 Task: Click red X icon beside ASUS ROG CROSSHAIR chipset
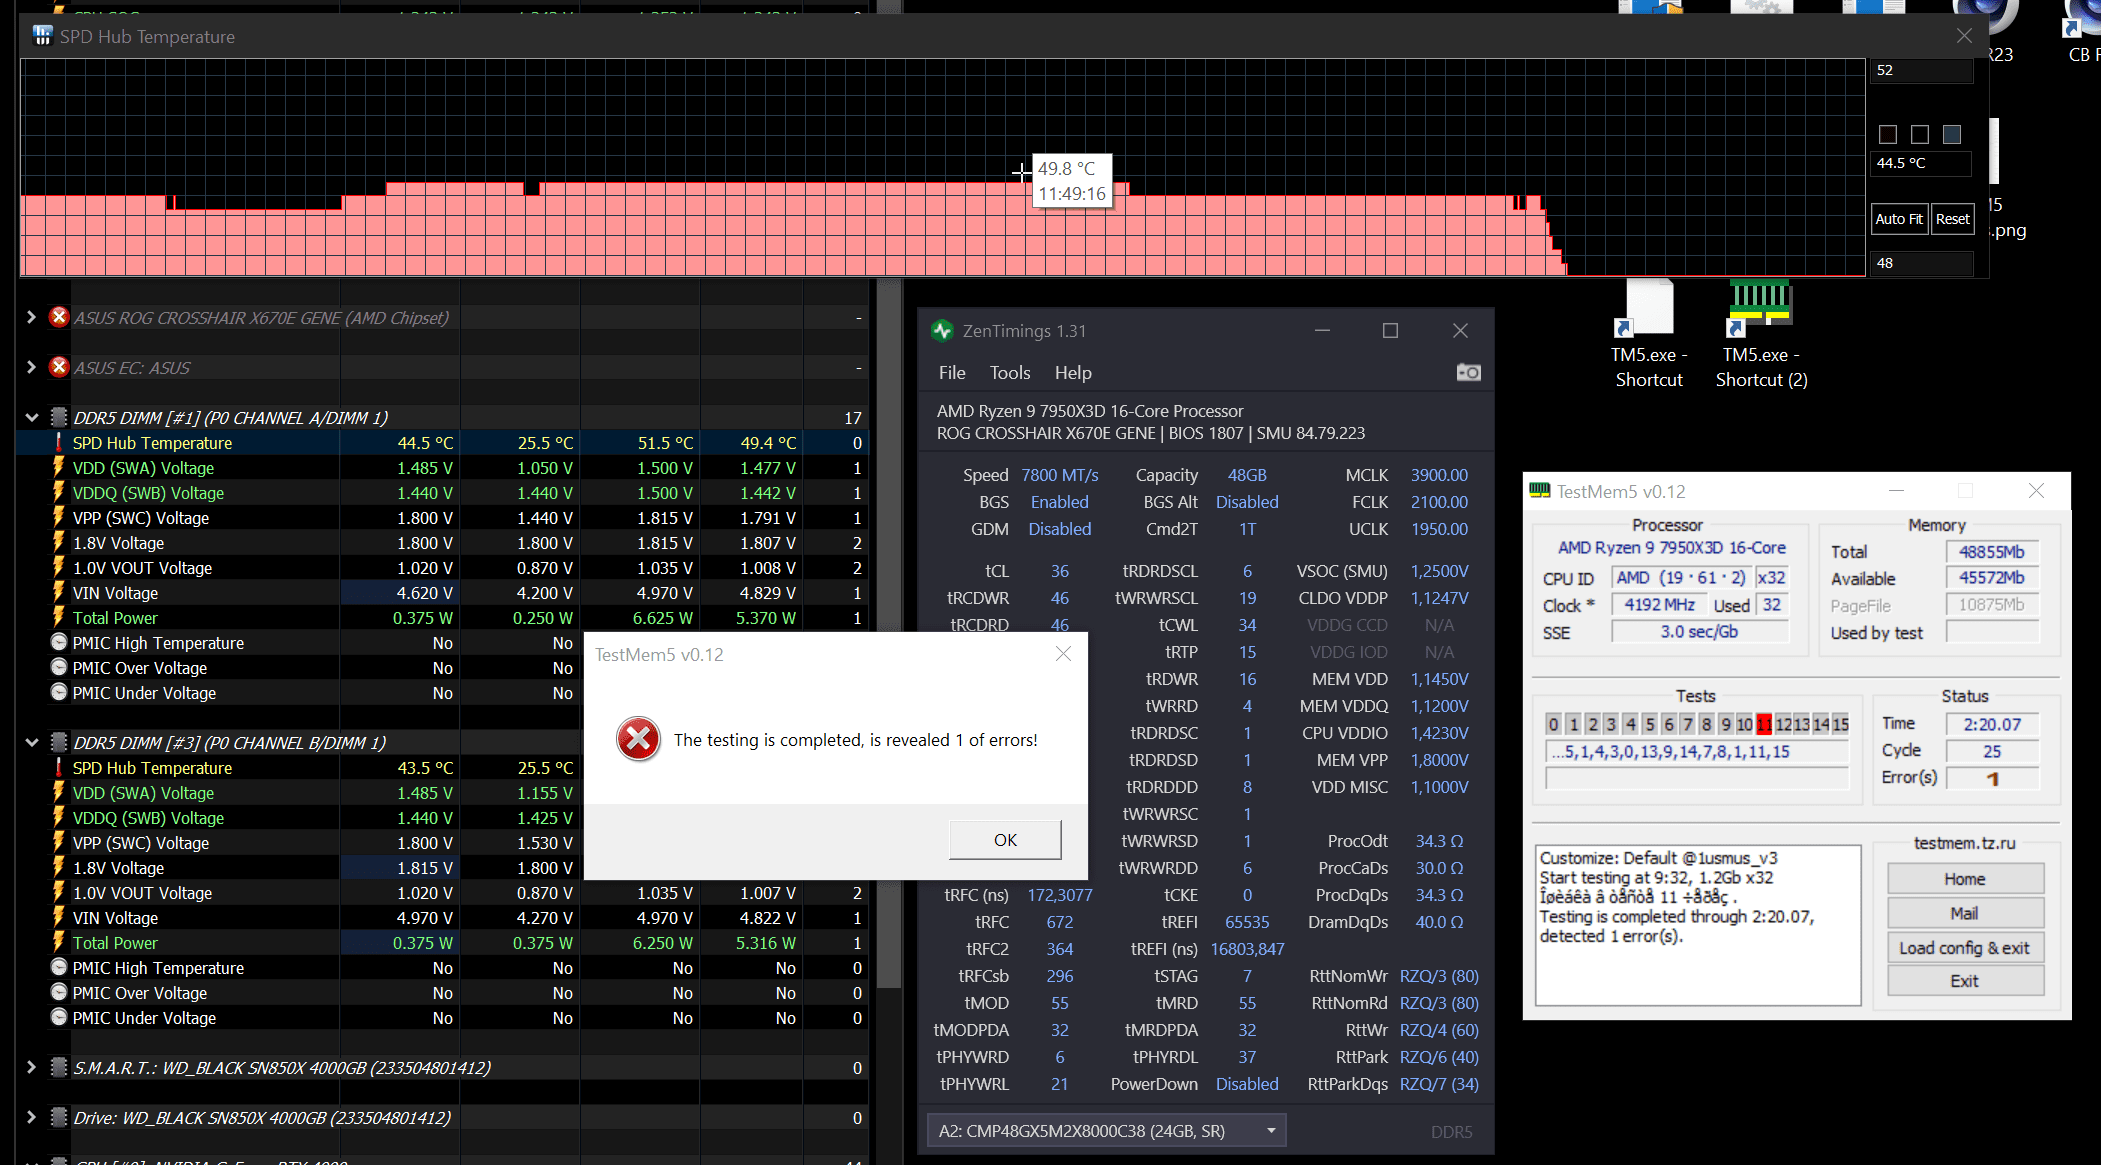(59, 317)
